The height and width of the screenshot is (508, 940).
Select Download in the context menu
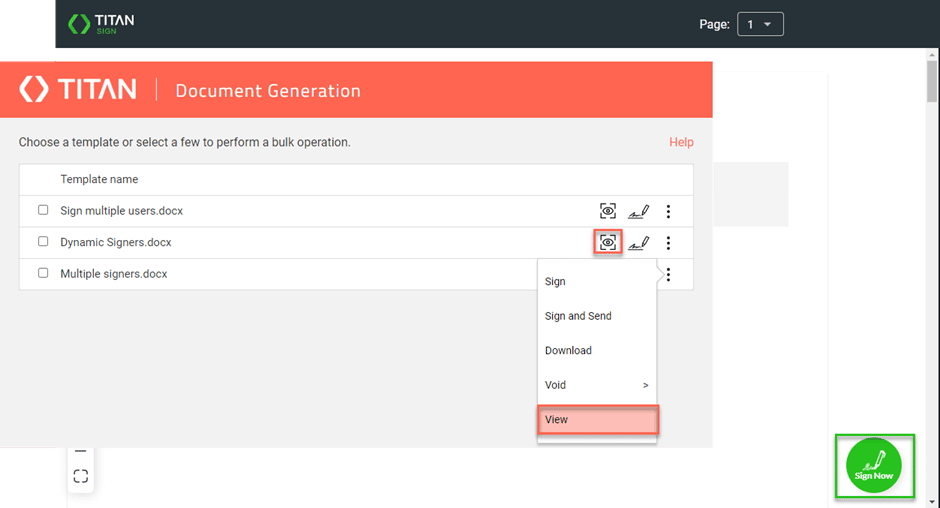[x=568, y=351]
